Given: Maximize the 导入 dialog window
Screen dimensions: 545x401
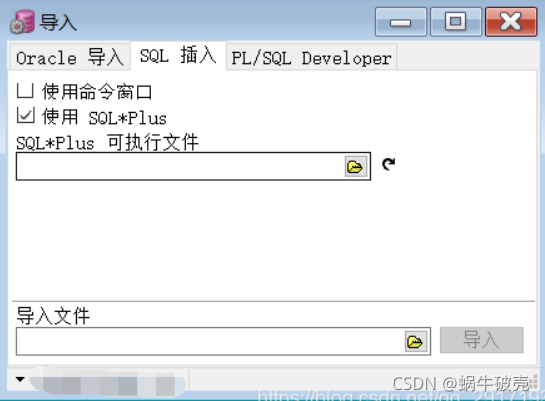Looking at the screenshot, I should coord(456,22).
